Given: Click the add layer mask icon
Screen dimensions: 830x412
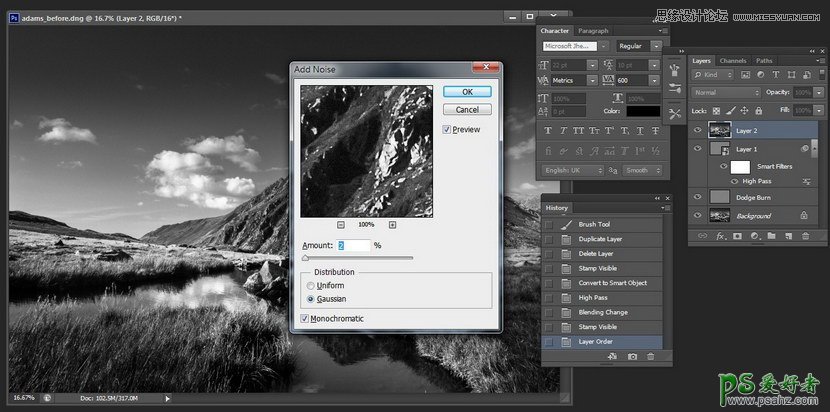Looking at the screenshot, I should (x=736, y=237).
